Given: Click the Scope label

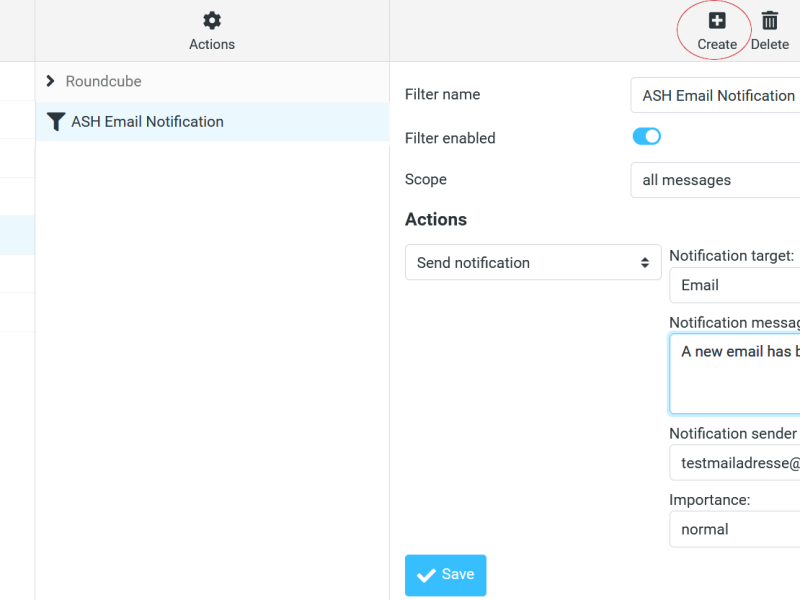Looking at the screenshot, I should coord(426,180).
